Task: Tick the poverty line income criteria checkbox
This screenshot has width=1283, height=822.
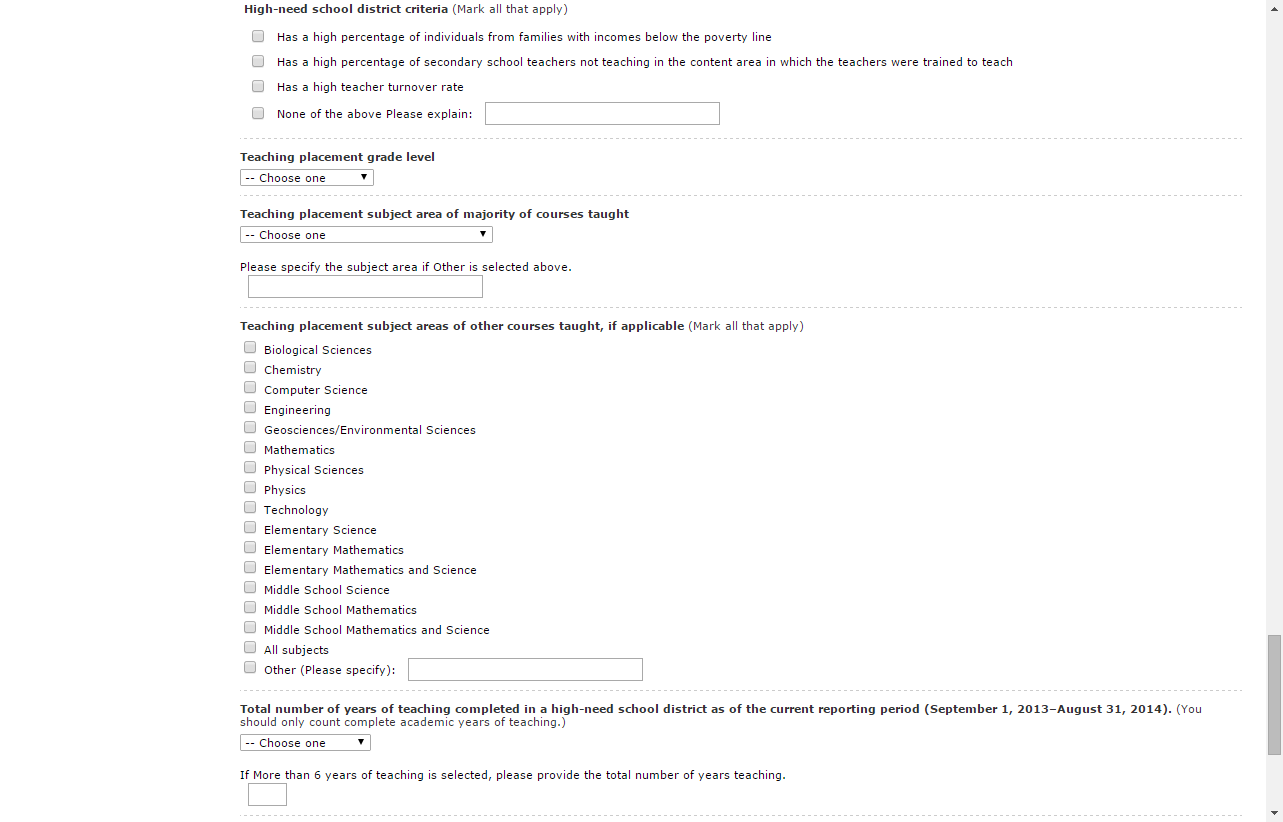Action: point(258,37)
